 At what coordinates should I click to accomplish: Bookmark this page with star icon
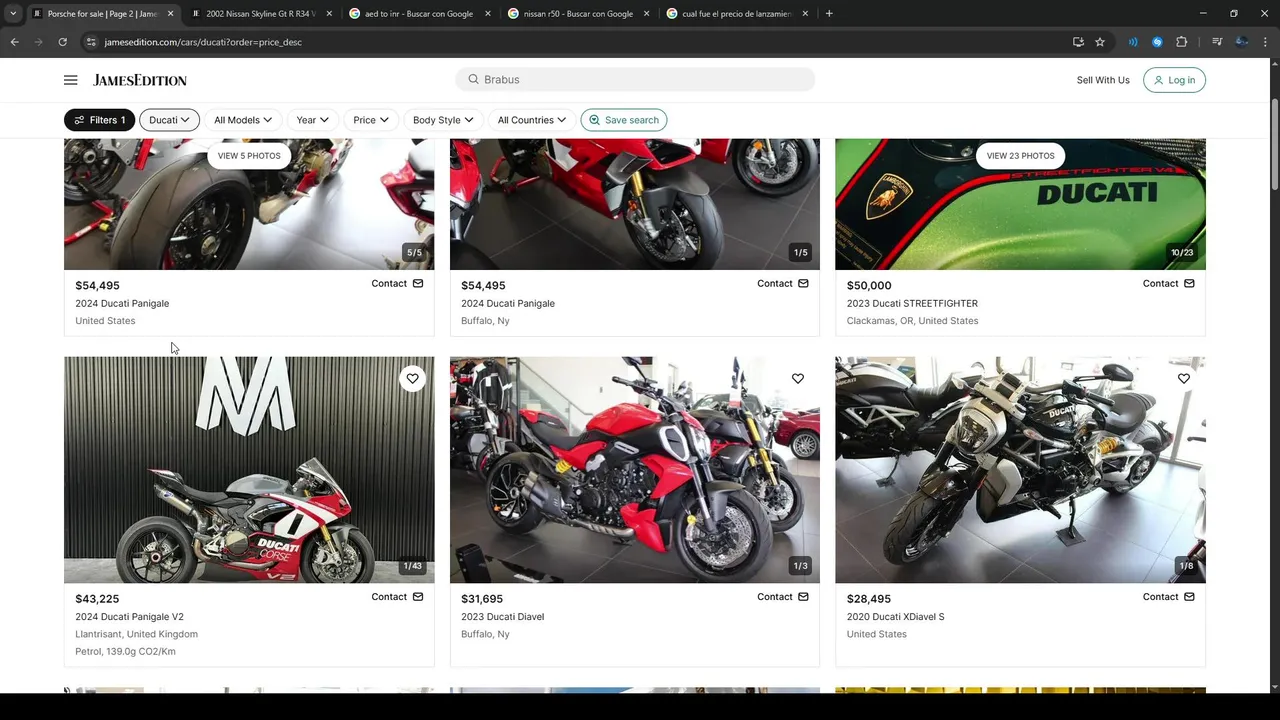point(1100,42)
